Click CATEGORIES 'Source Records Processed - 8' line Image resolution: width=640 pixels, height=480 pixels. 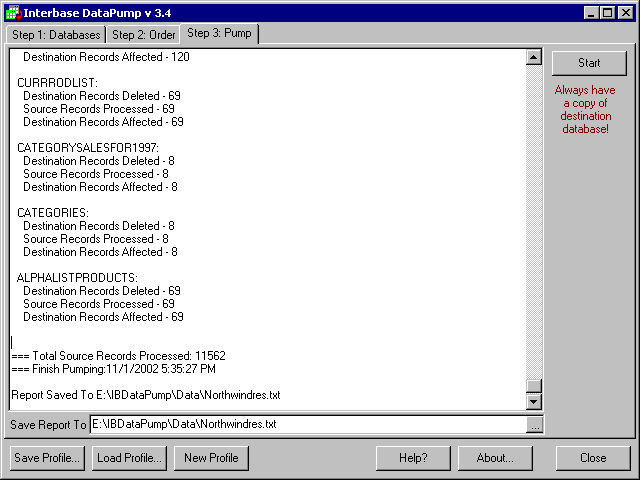point(96,239)
